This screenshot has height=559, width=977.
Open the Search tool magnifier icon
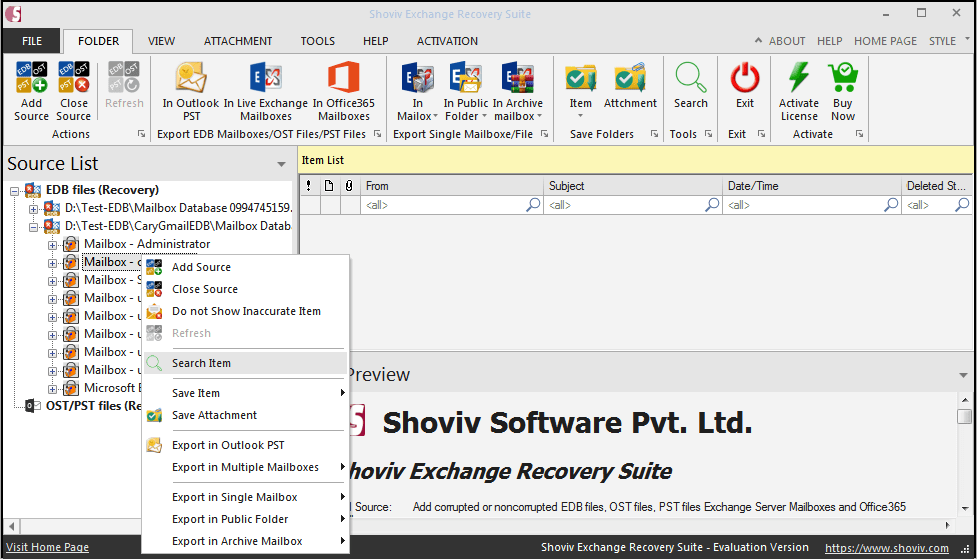tap(690, 77)
